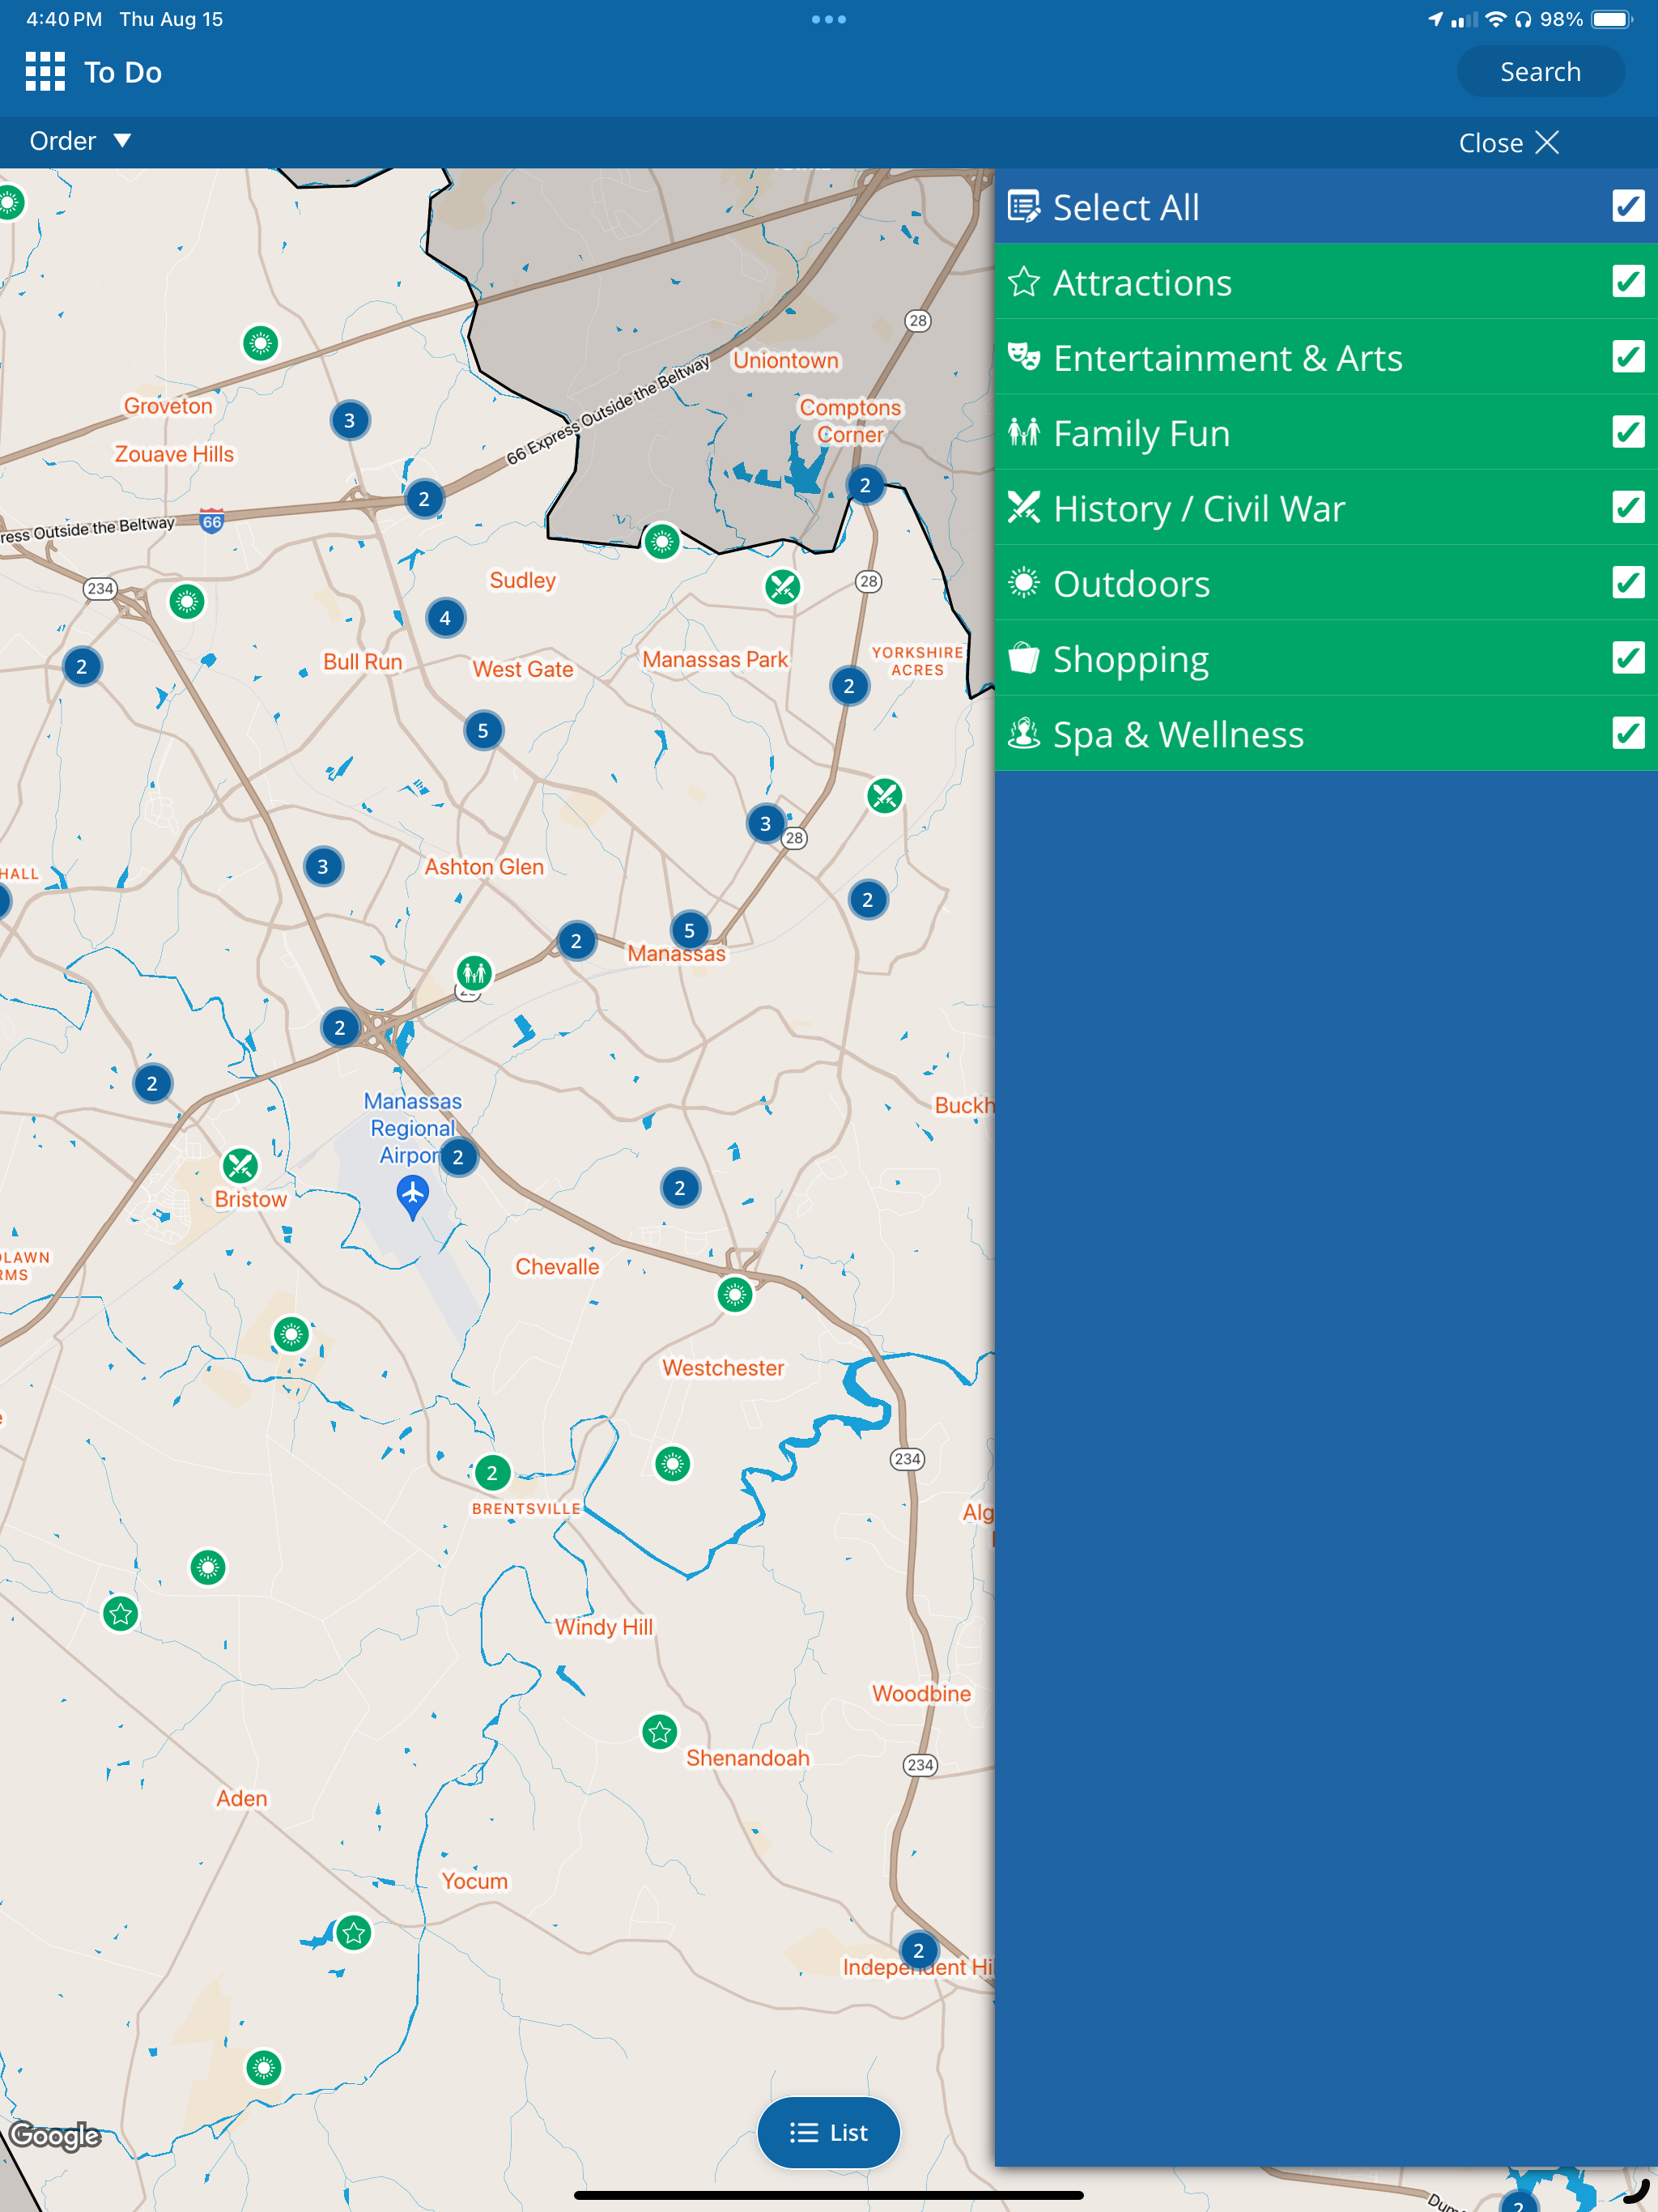The image size is (1658, 2212).
Task: Open cluster 2 near Independent Hill
Action: click(x=918, y=1950)
